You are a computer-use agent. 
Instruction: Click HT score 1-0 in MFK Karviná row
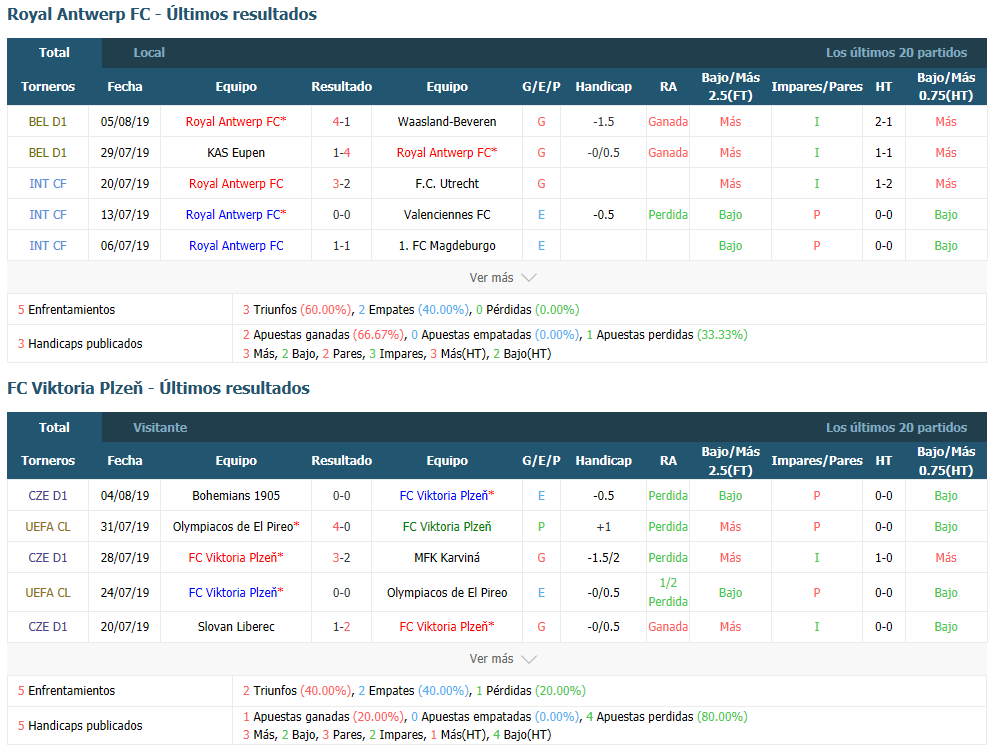[883, 558]
